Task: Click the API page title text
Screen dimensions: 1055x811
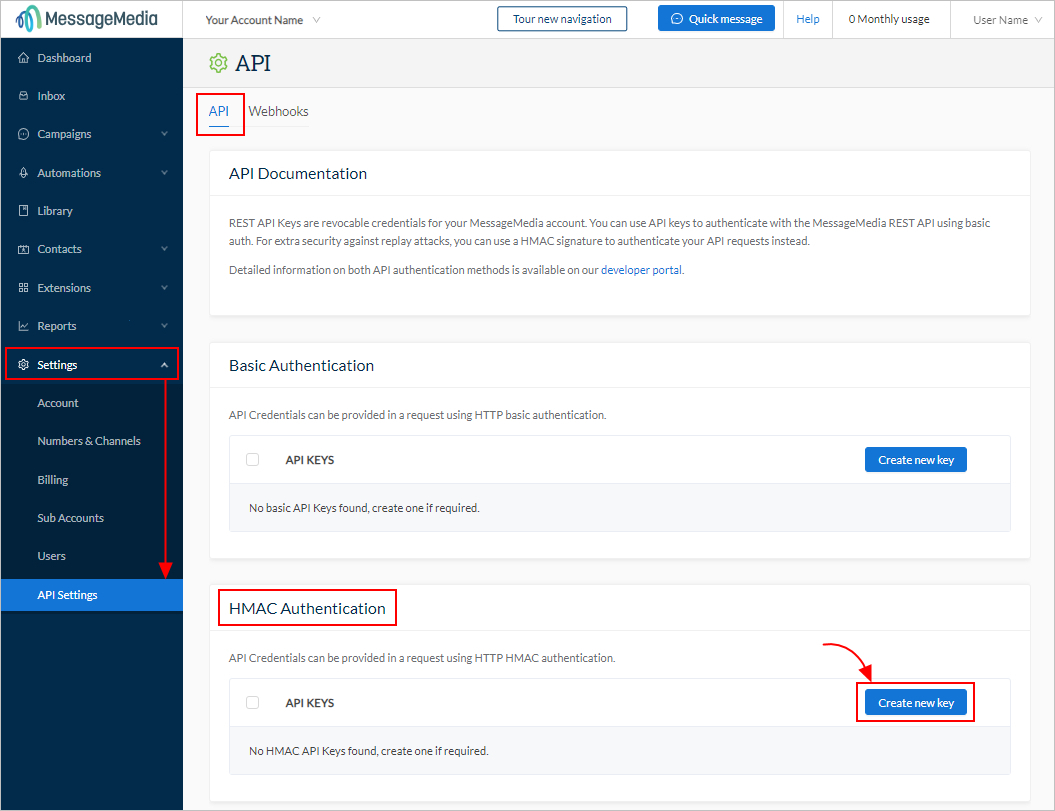Action: point(253,63)
